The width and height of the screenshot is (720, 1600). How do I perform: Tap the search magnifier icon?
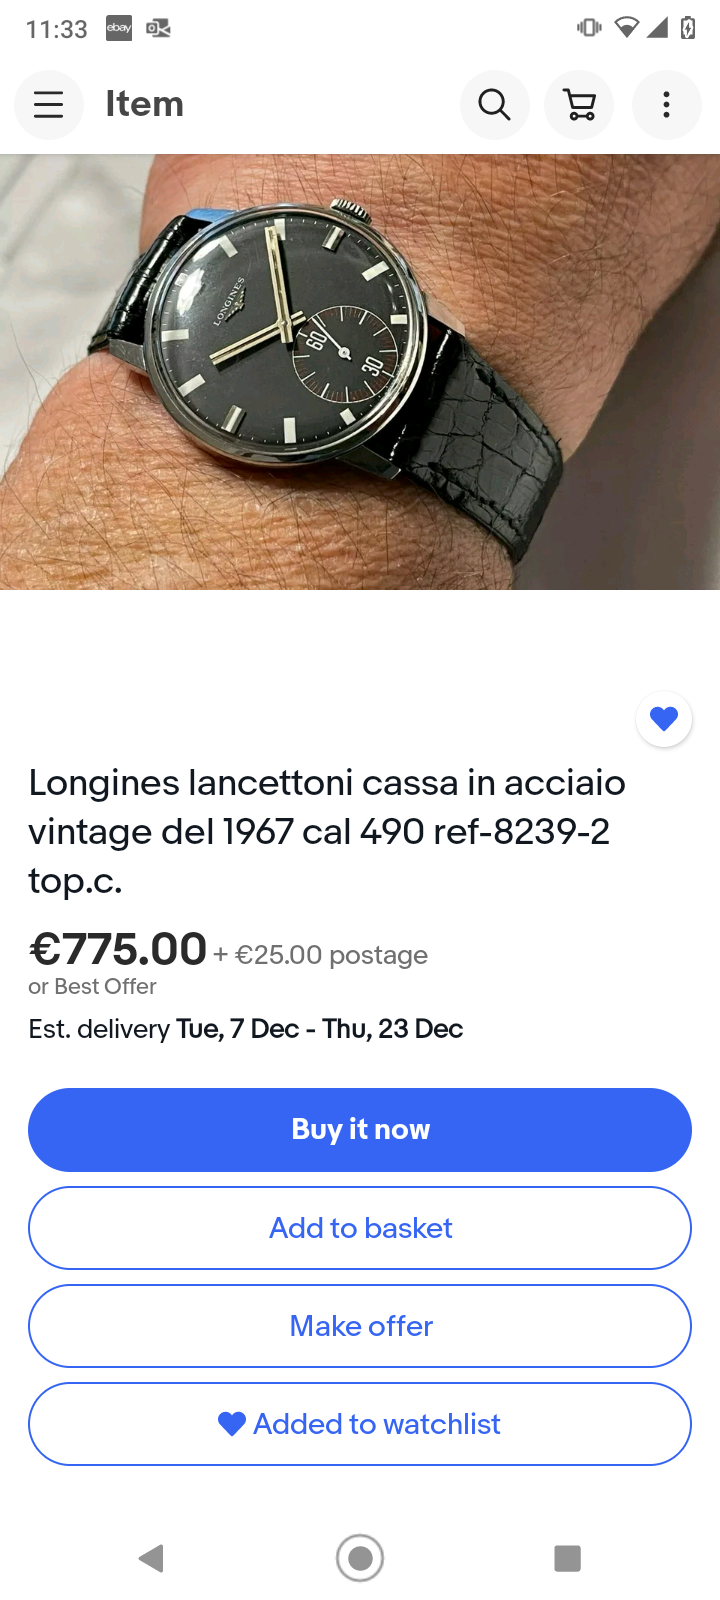point(494,104)
